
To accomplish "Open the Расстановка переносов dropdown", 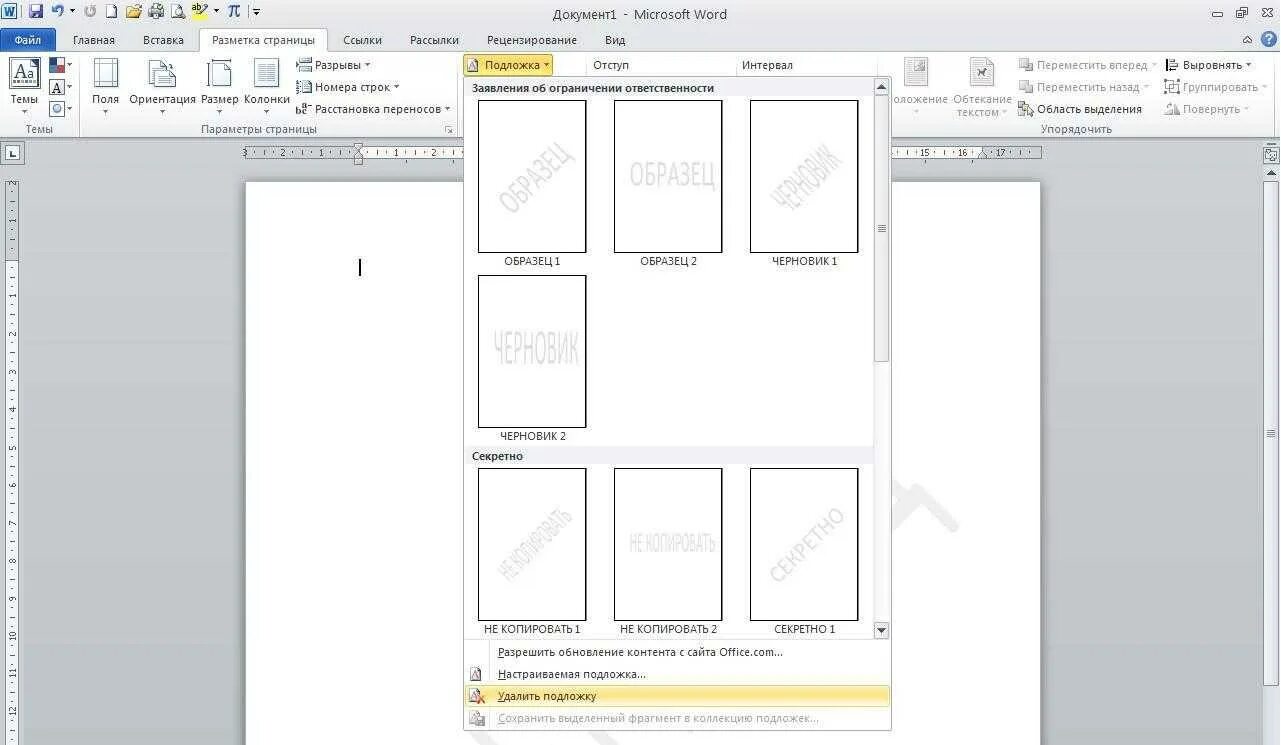I will click(374, 109).
